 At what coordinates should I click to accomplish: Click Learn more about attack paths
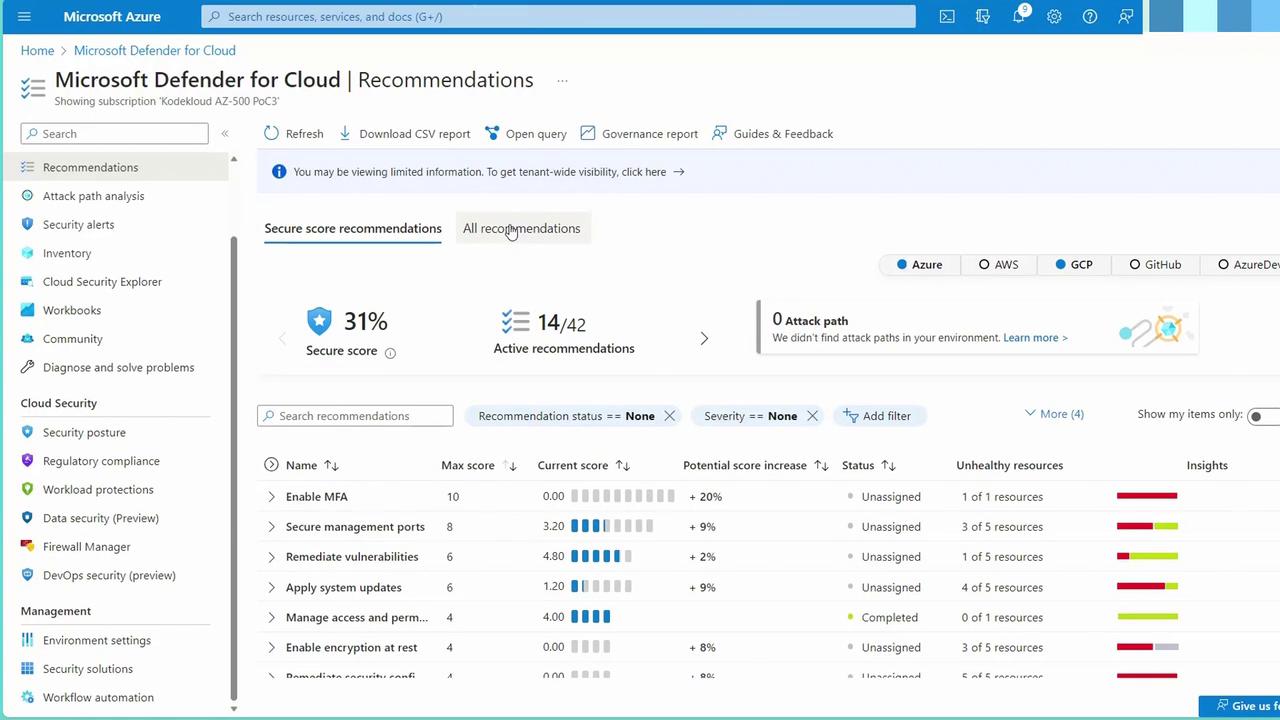[x=1035, y=338]
